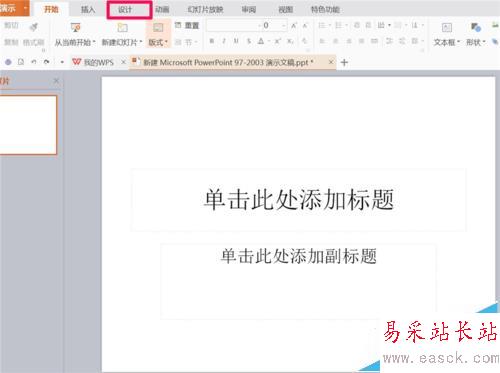Open the 幻灯片放映 (Slide Show) tab
The image size is (500, 373).
205,10
